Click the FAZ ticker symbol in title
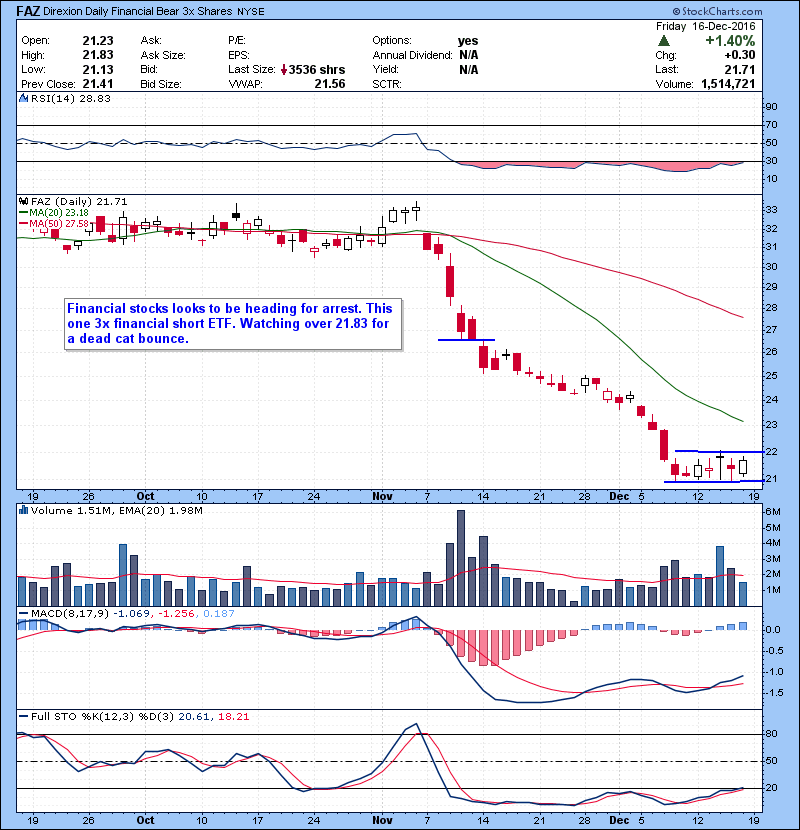 coord(28,11)
